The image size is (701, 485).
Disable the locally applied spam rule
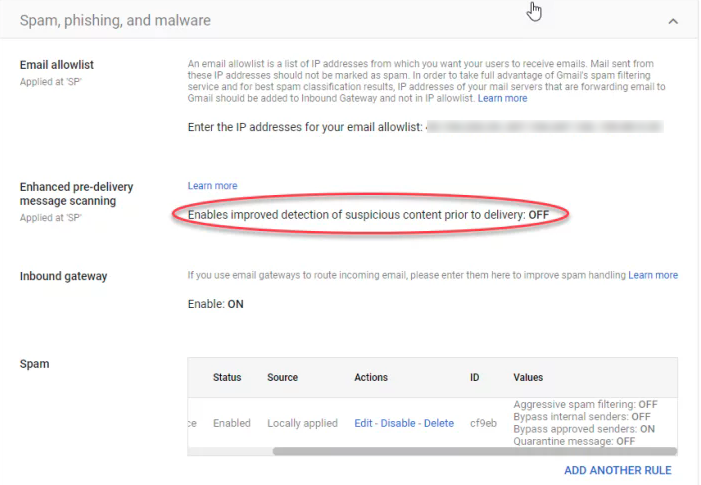pos(398,423)
